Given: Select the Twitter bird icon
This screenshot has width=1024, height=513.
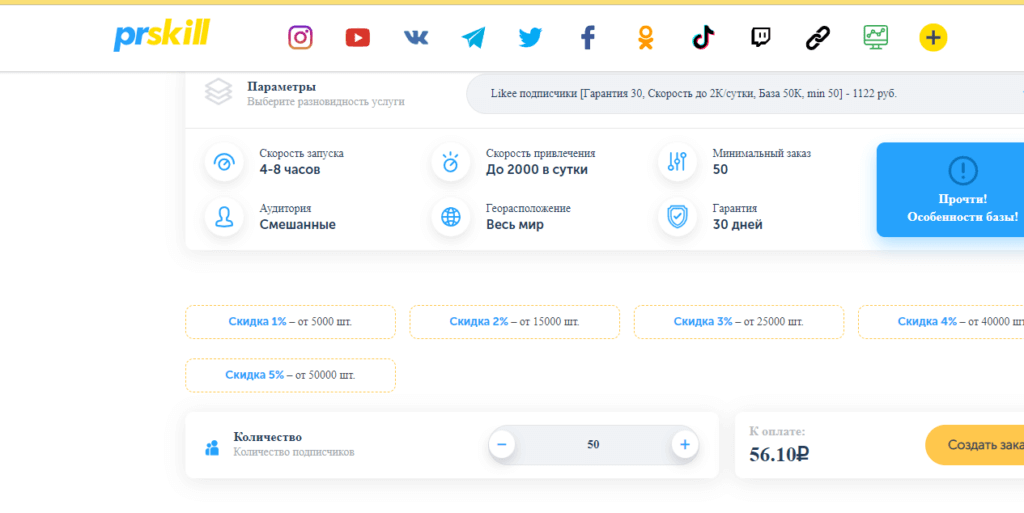Looking at the screenshot, I should coord(530,38).
